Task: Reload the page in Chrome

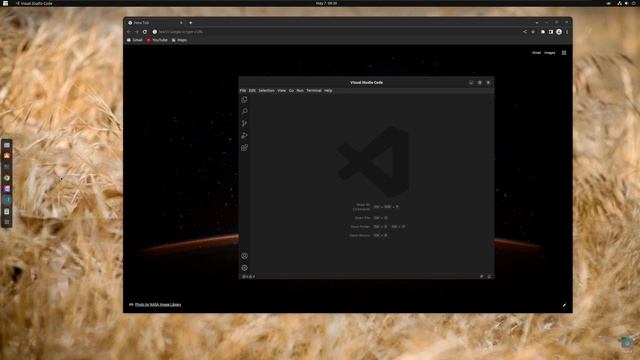Action: (145, 32)
